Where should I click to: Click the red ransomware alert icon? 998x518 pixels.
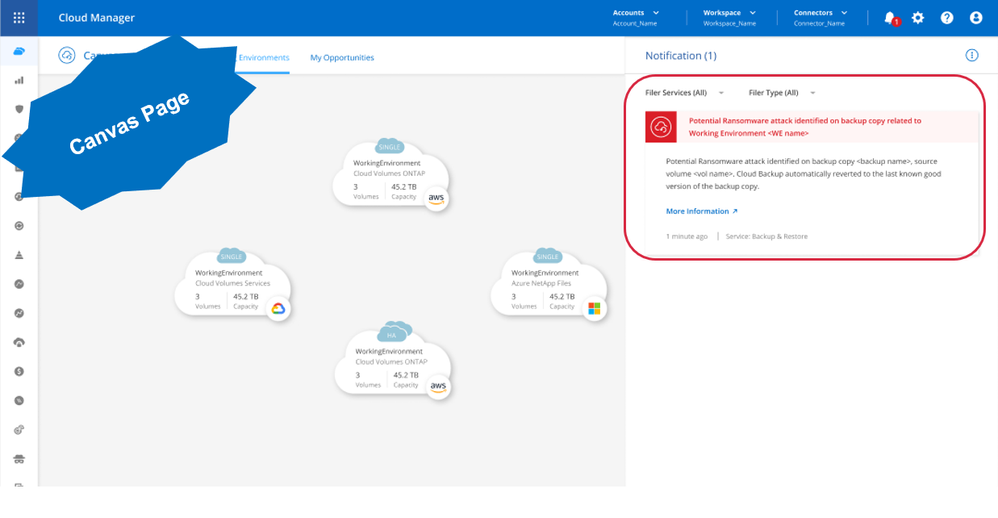(x=660, y=127)
